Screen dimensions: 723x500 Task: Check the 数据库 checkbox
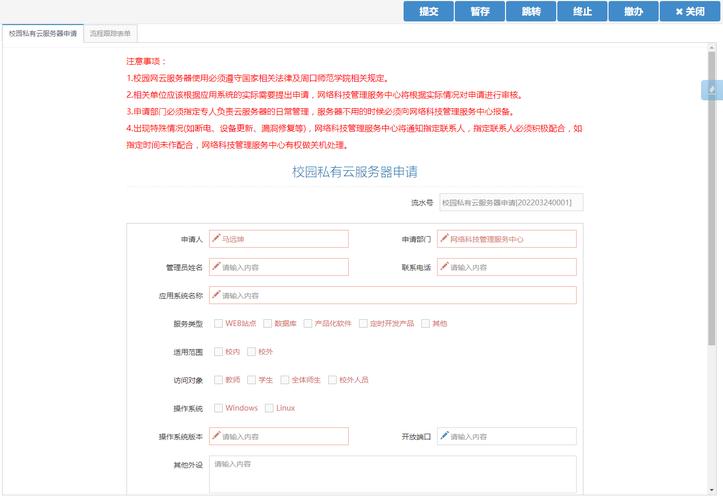267,323
